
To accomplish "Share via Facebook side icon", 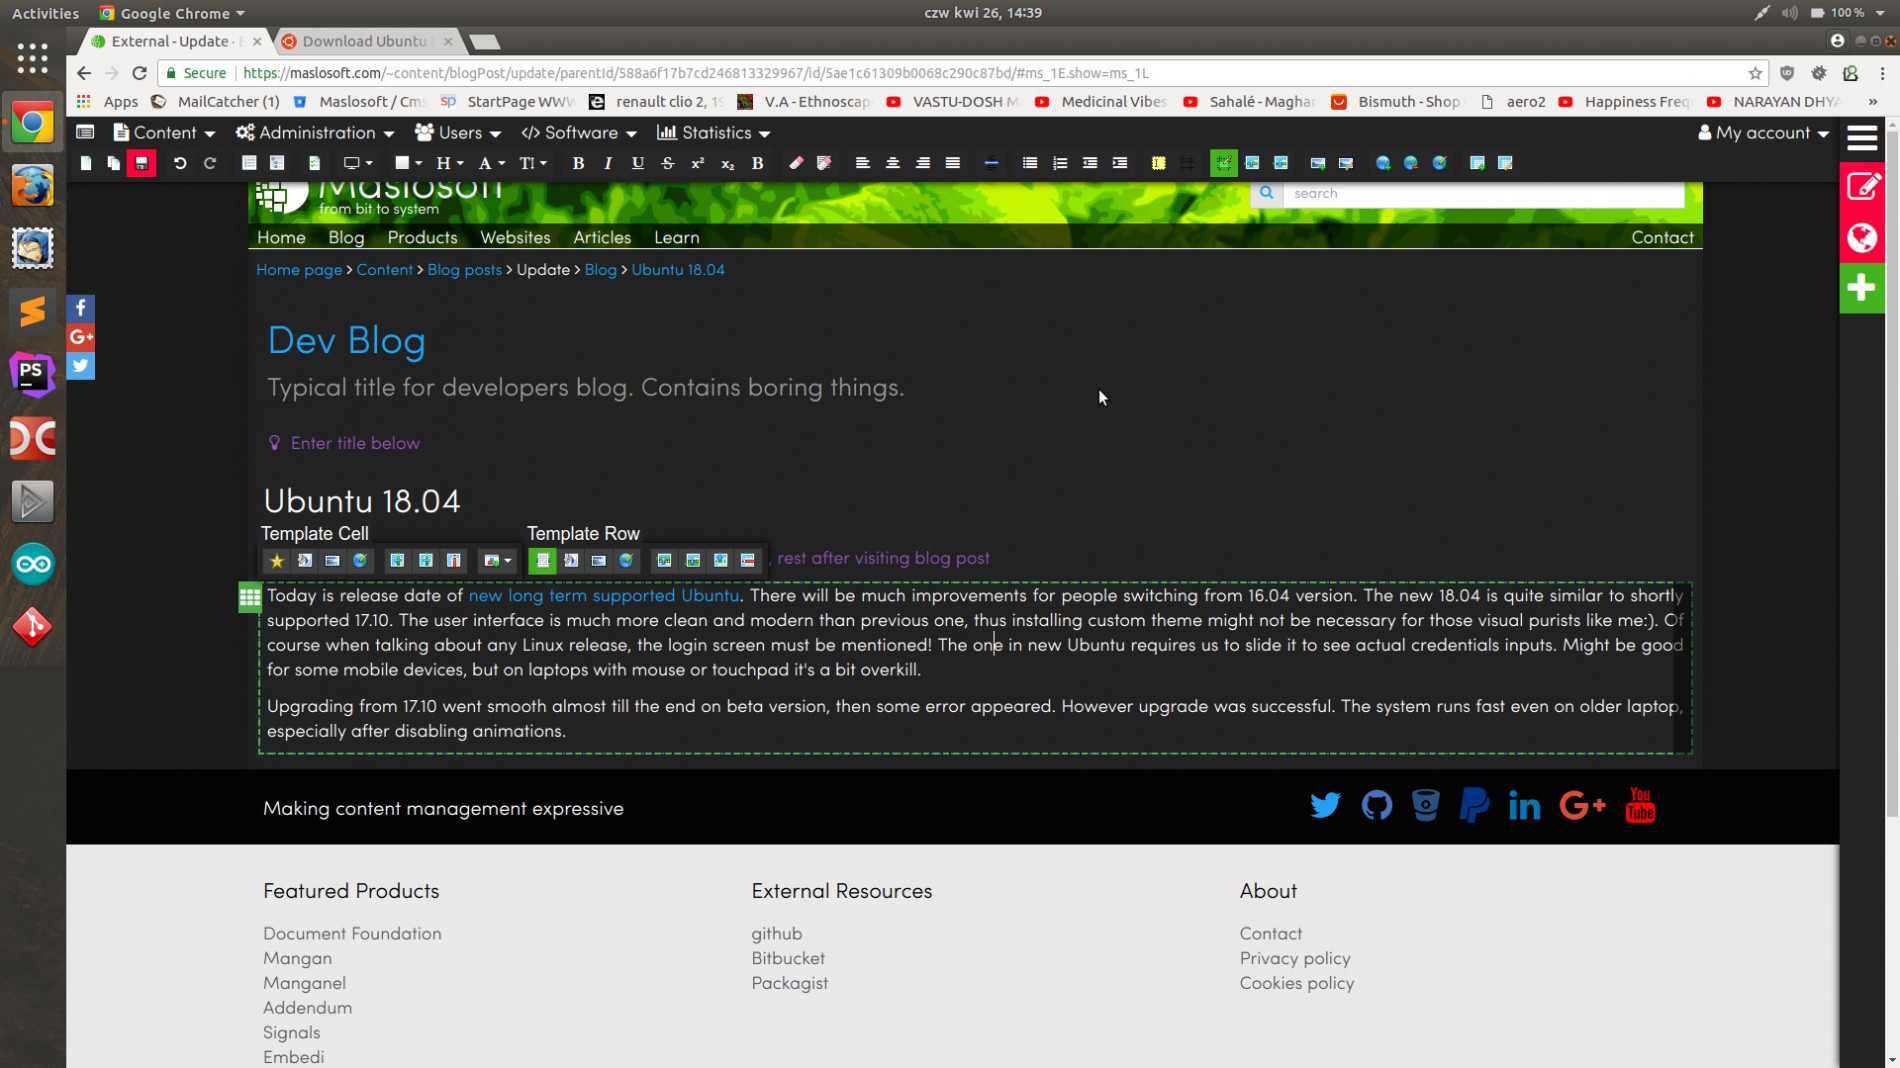I will [x=81, y=308].
